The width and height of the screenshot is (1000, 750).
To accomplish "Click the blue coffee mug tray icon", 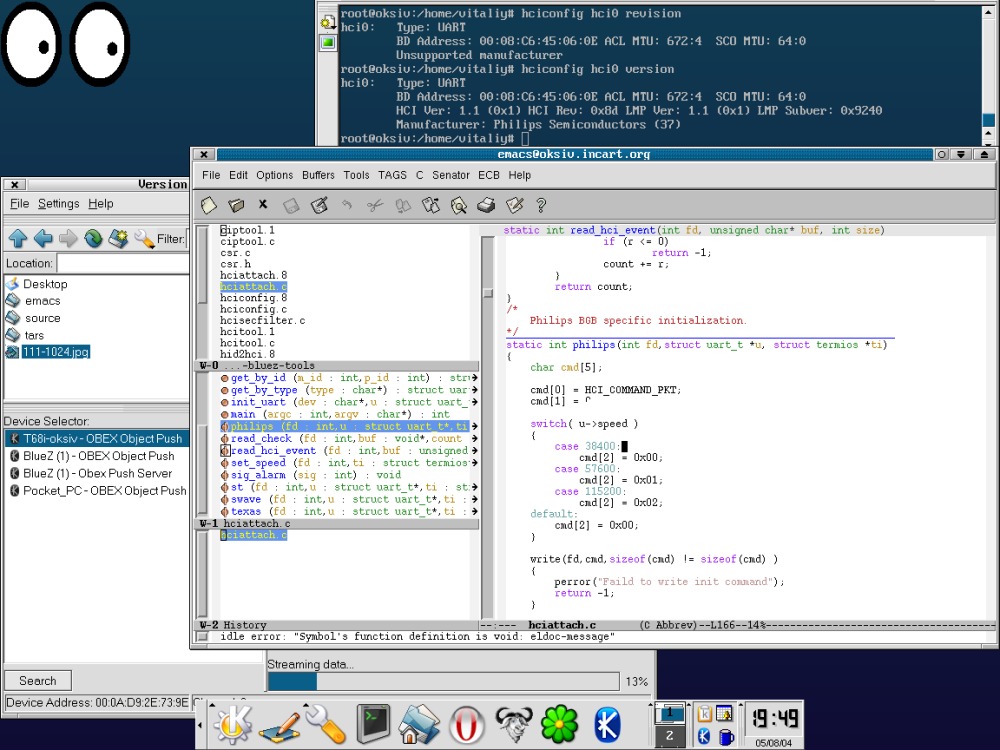I will 724,737.
